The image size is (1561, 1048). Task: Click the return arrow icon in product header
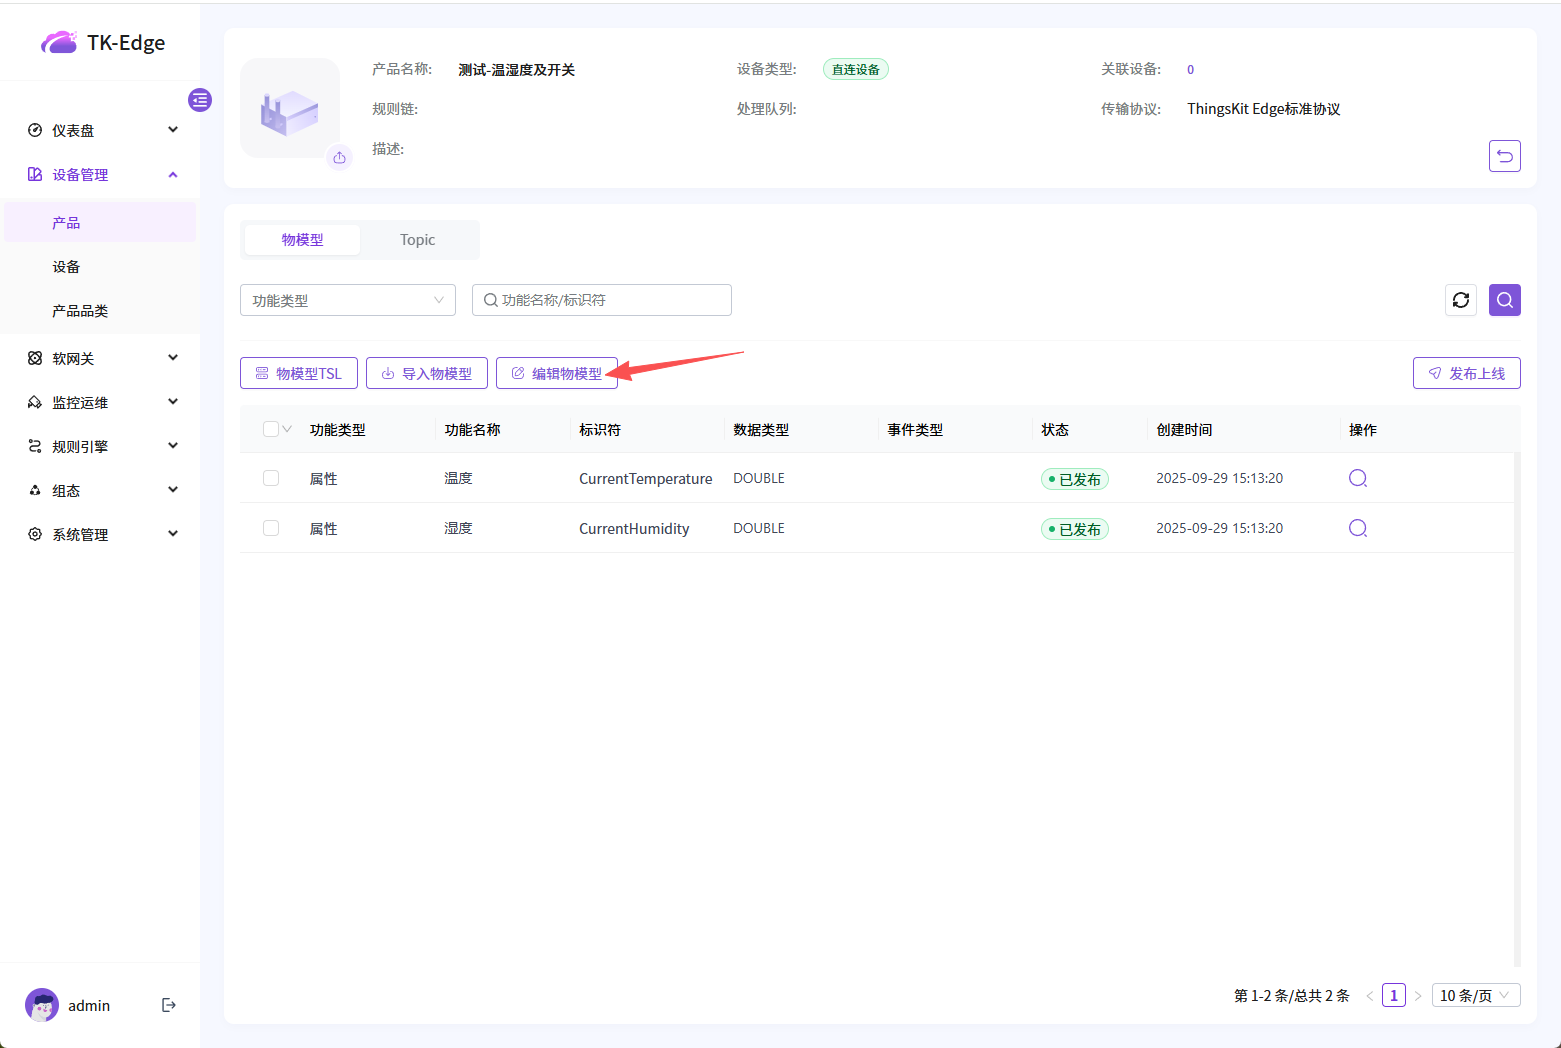click(x=1504, y=156)
